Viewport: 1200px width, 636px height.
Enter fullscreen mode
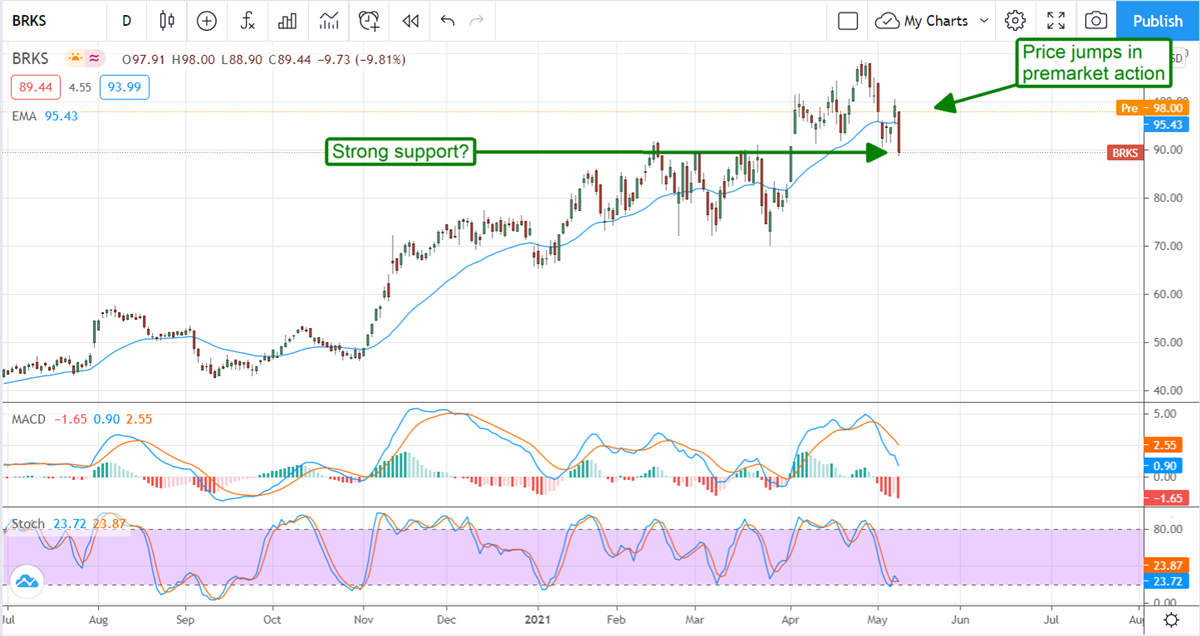tap(1056, 20)
